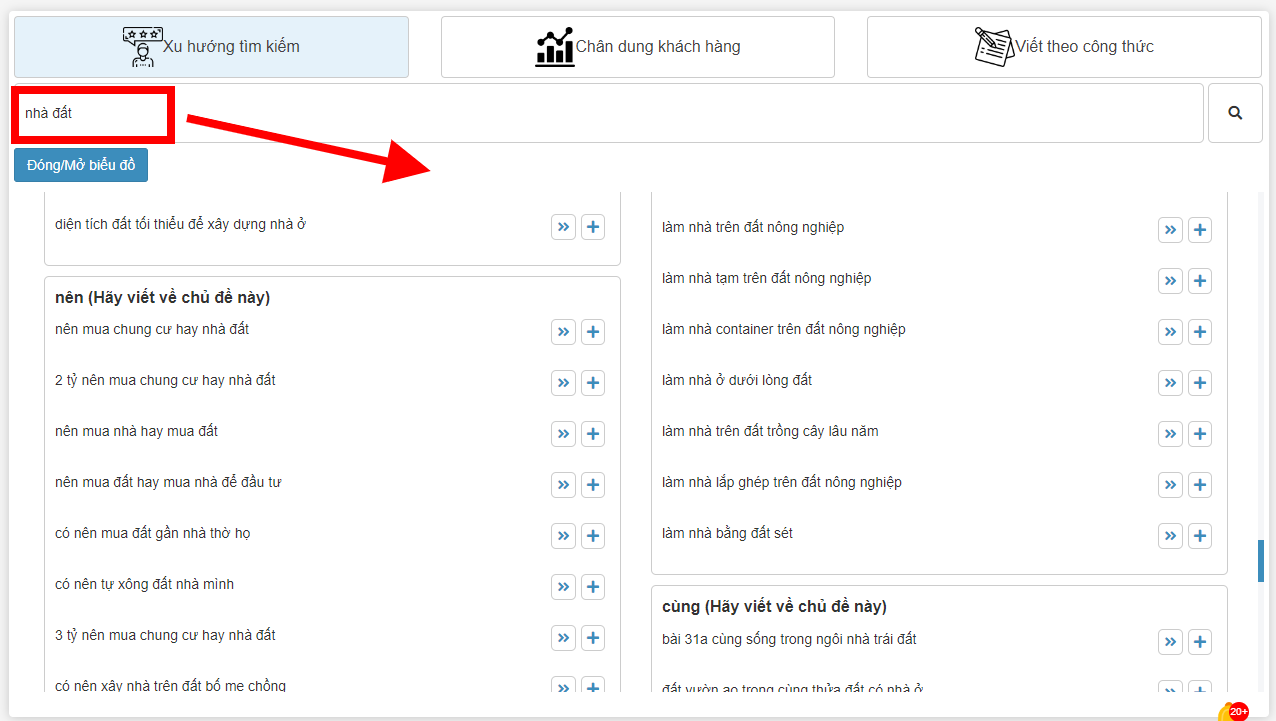This screenshot has width=1276, height=721.
Task: Select text 'diện tích đất tối thiểu để xây dựng nhà ở'
Action: click(180, 224)
